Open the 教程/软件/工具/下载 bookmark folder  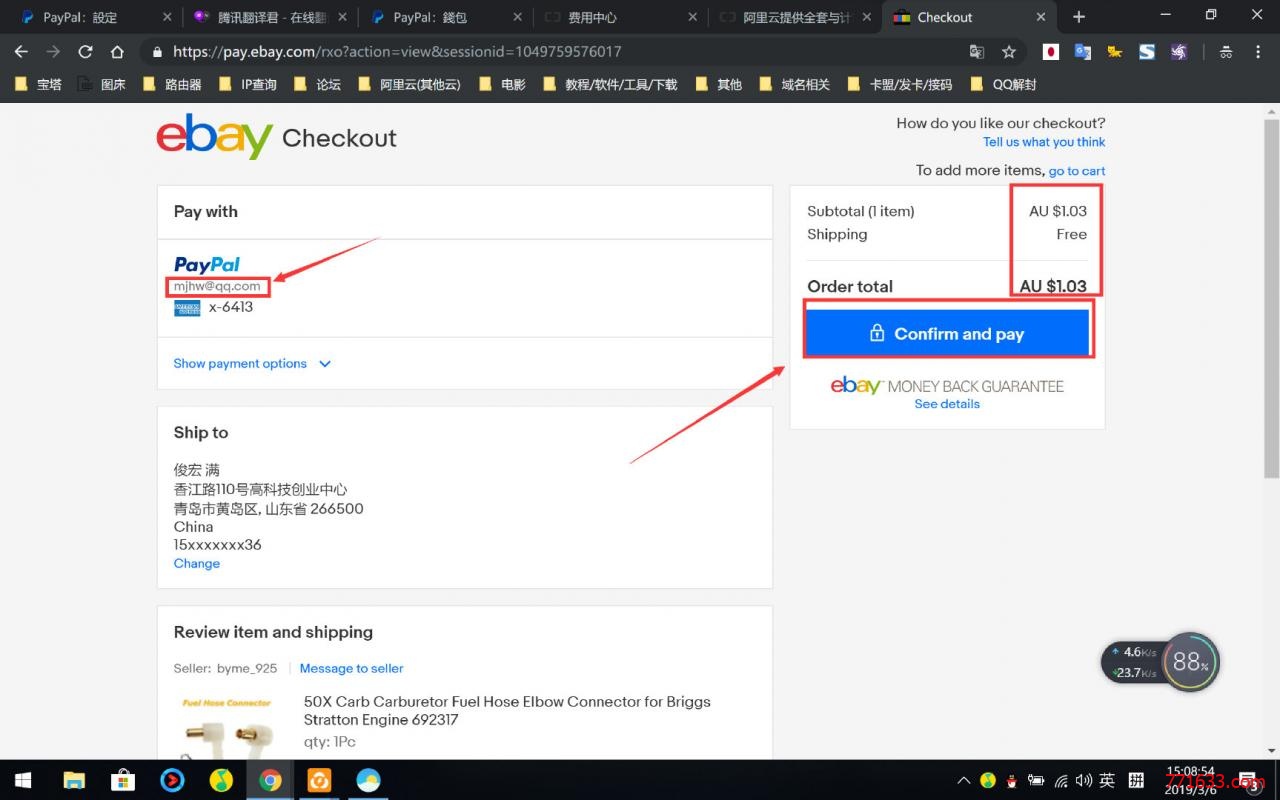(609, 85)
